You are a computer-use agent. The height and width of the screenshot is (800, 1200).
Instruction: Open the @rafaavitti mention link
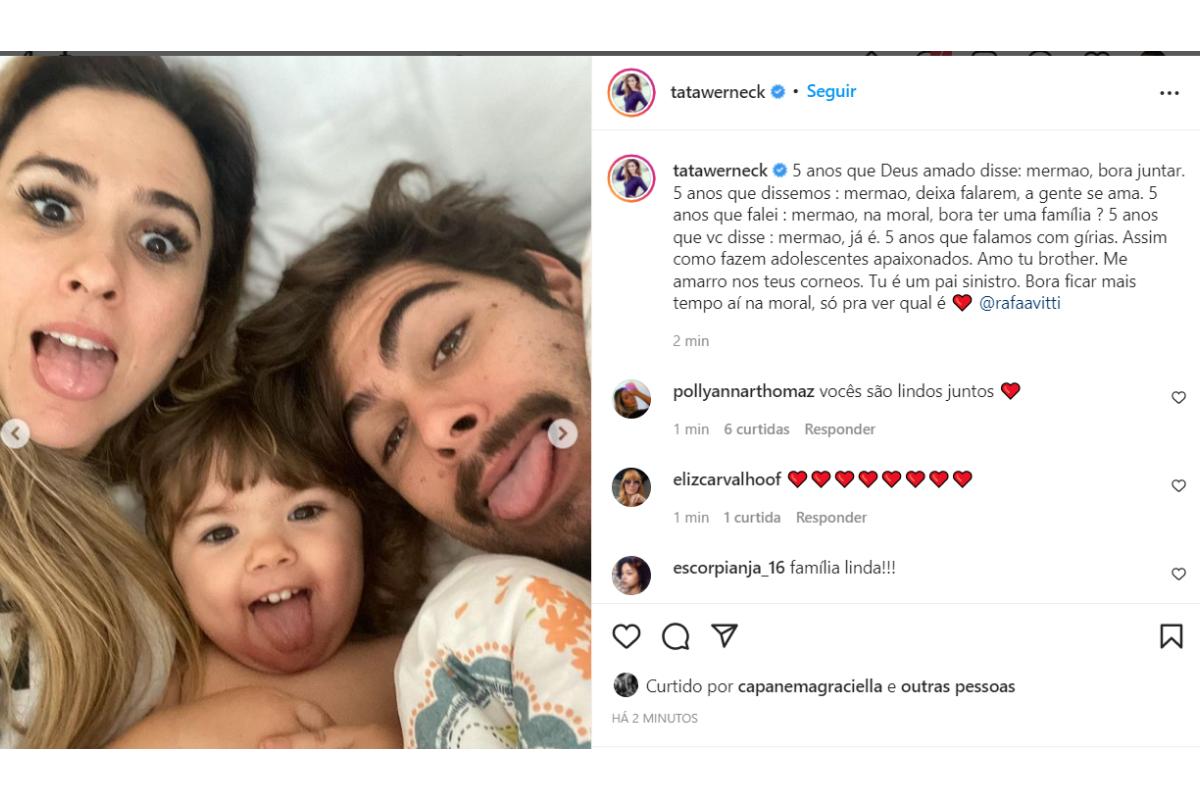pos(1020,303)
